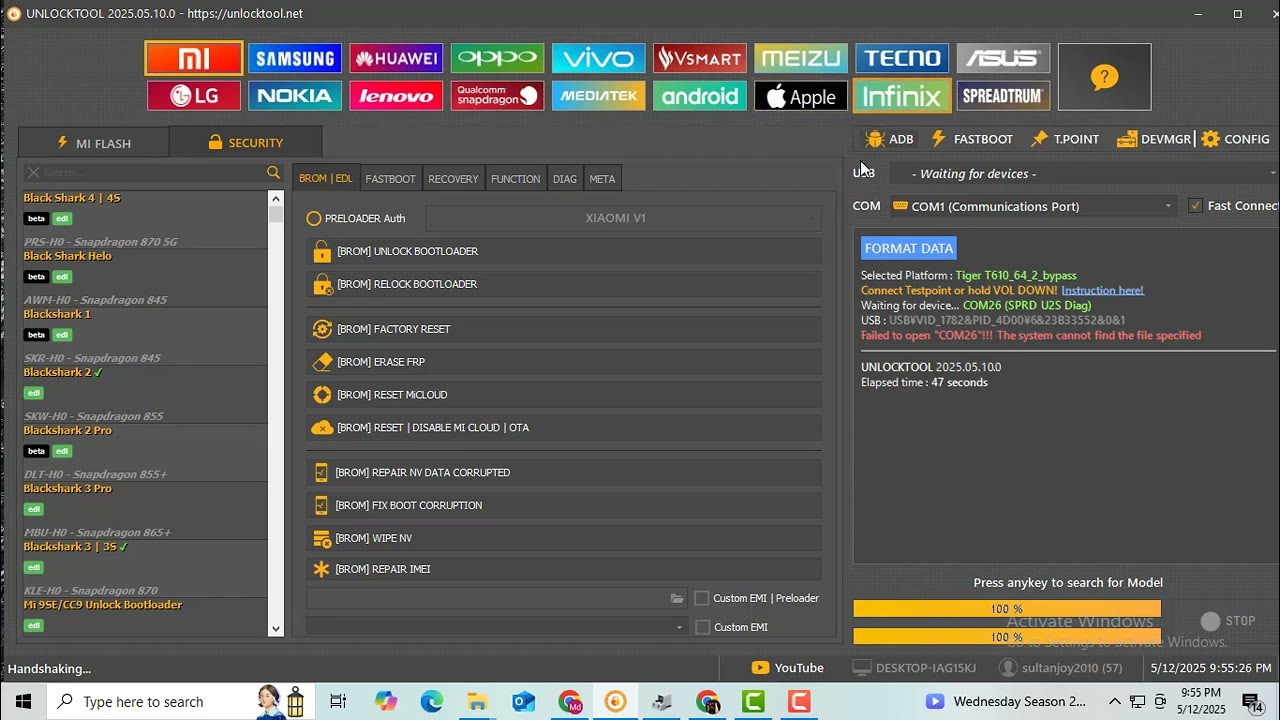1280x720 pixels.
Task: Open the Android generic section
Action: click(x=700, y=96)
